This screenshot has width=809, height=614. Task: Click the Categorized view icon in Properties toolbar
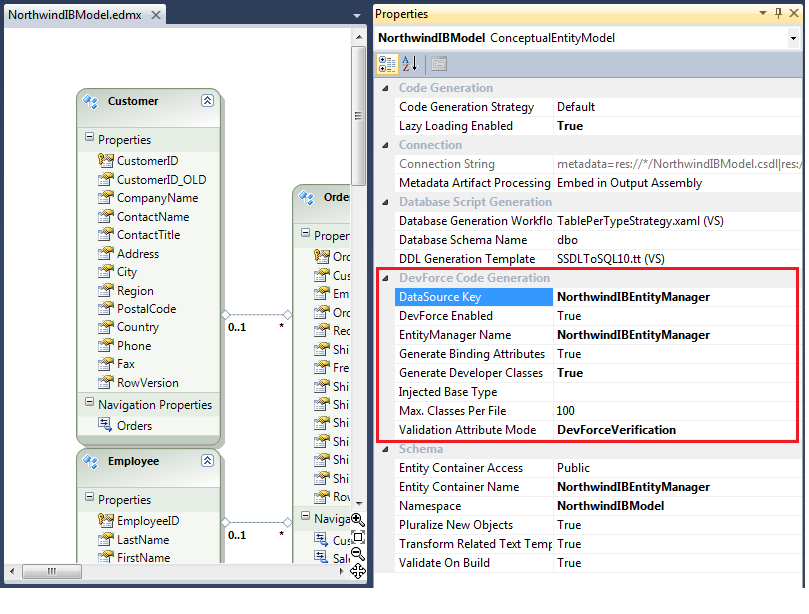(387, 64)
